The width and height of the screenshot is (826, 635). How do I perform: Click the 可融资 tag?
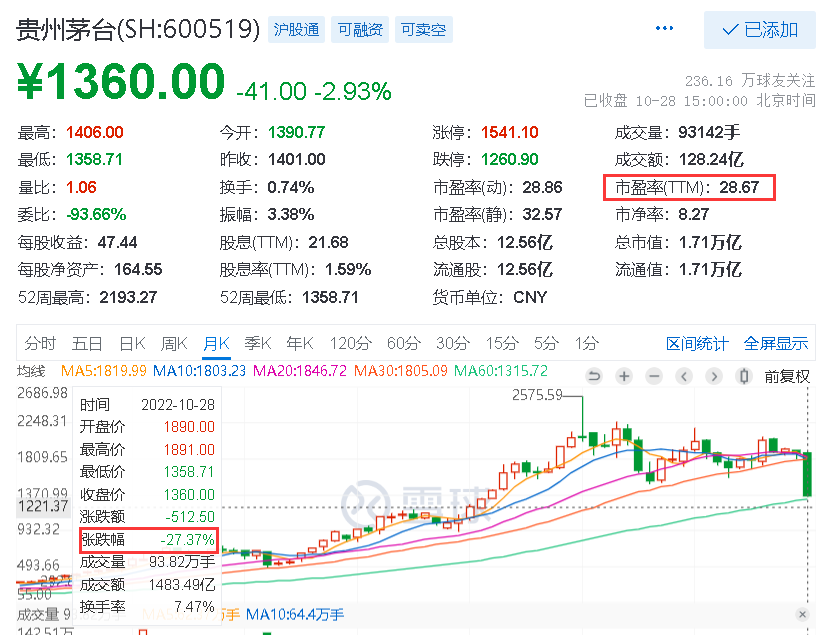(x=360, y=30)
